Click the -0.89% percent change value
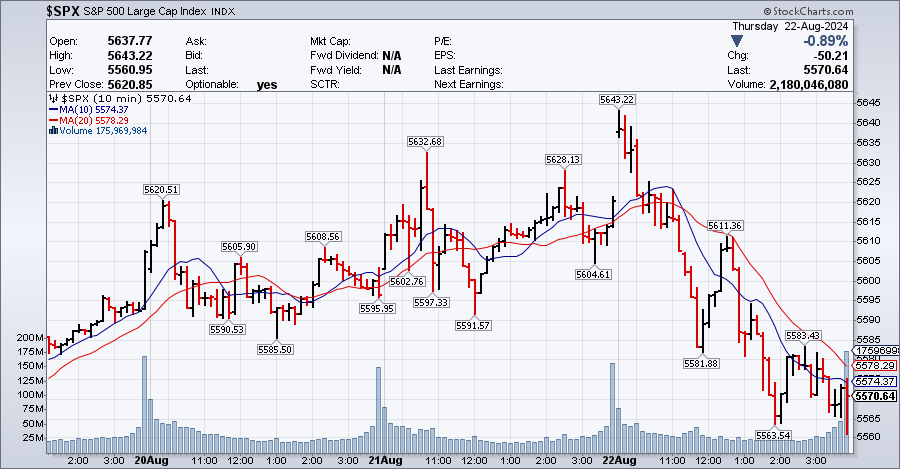The width and height of the screenshot is (900, 469). point(828,41)
